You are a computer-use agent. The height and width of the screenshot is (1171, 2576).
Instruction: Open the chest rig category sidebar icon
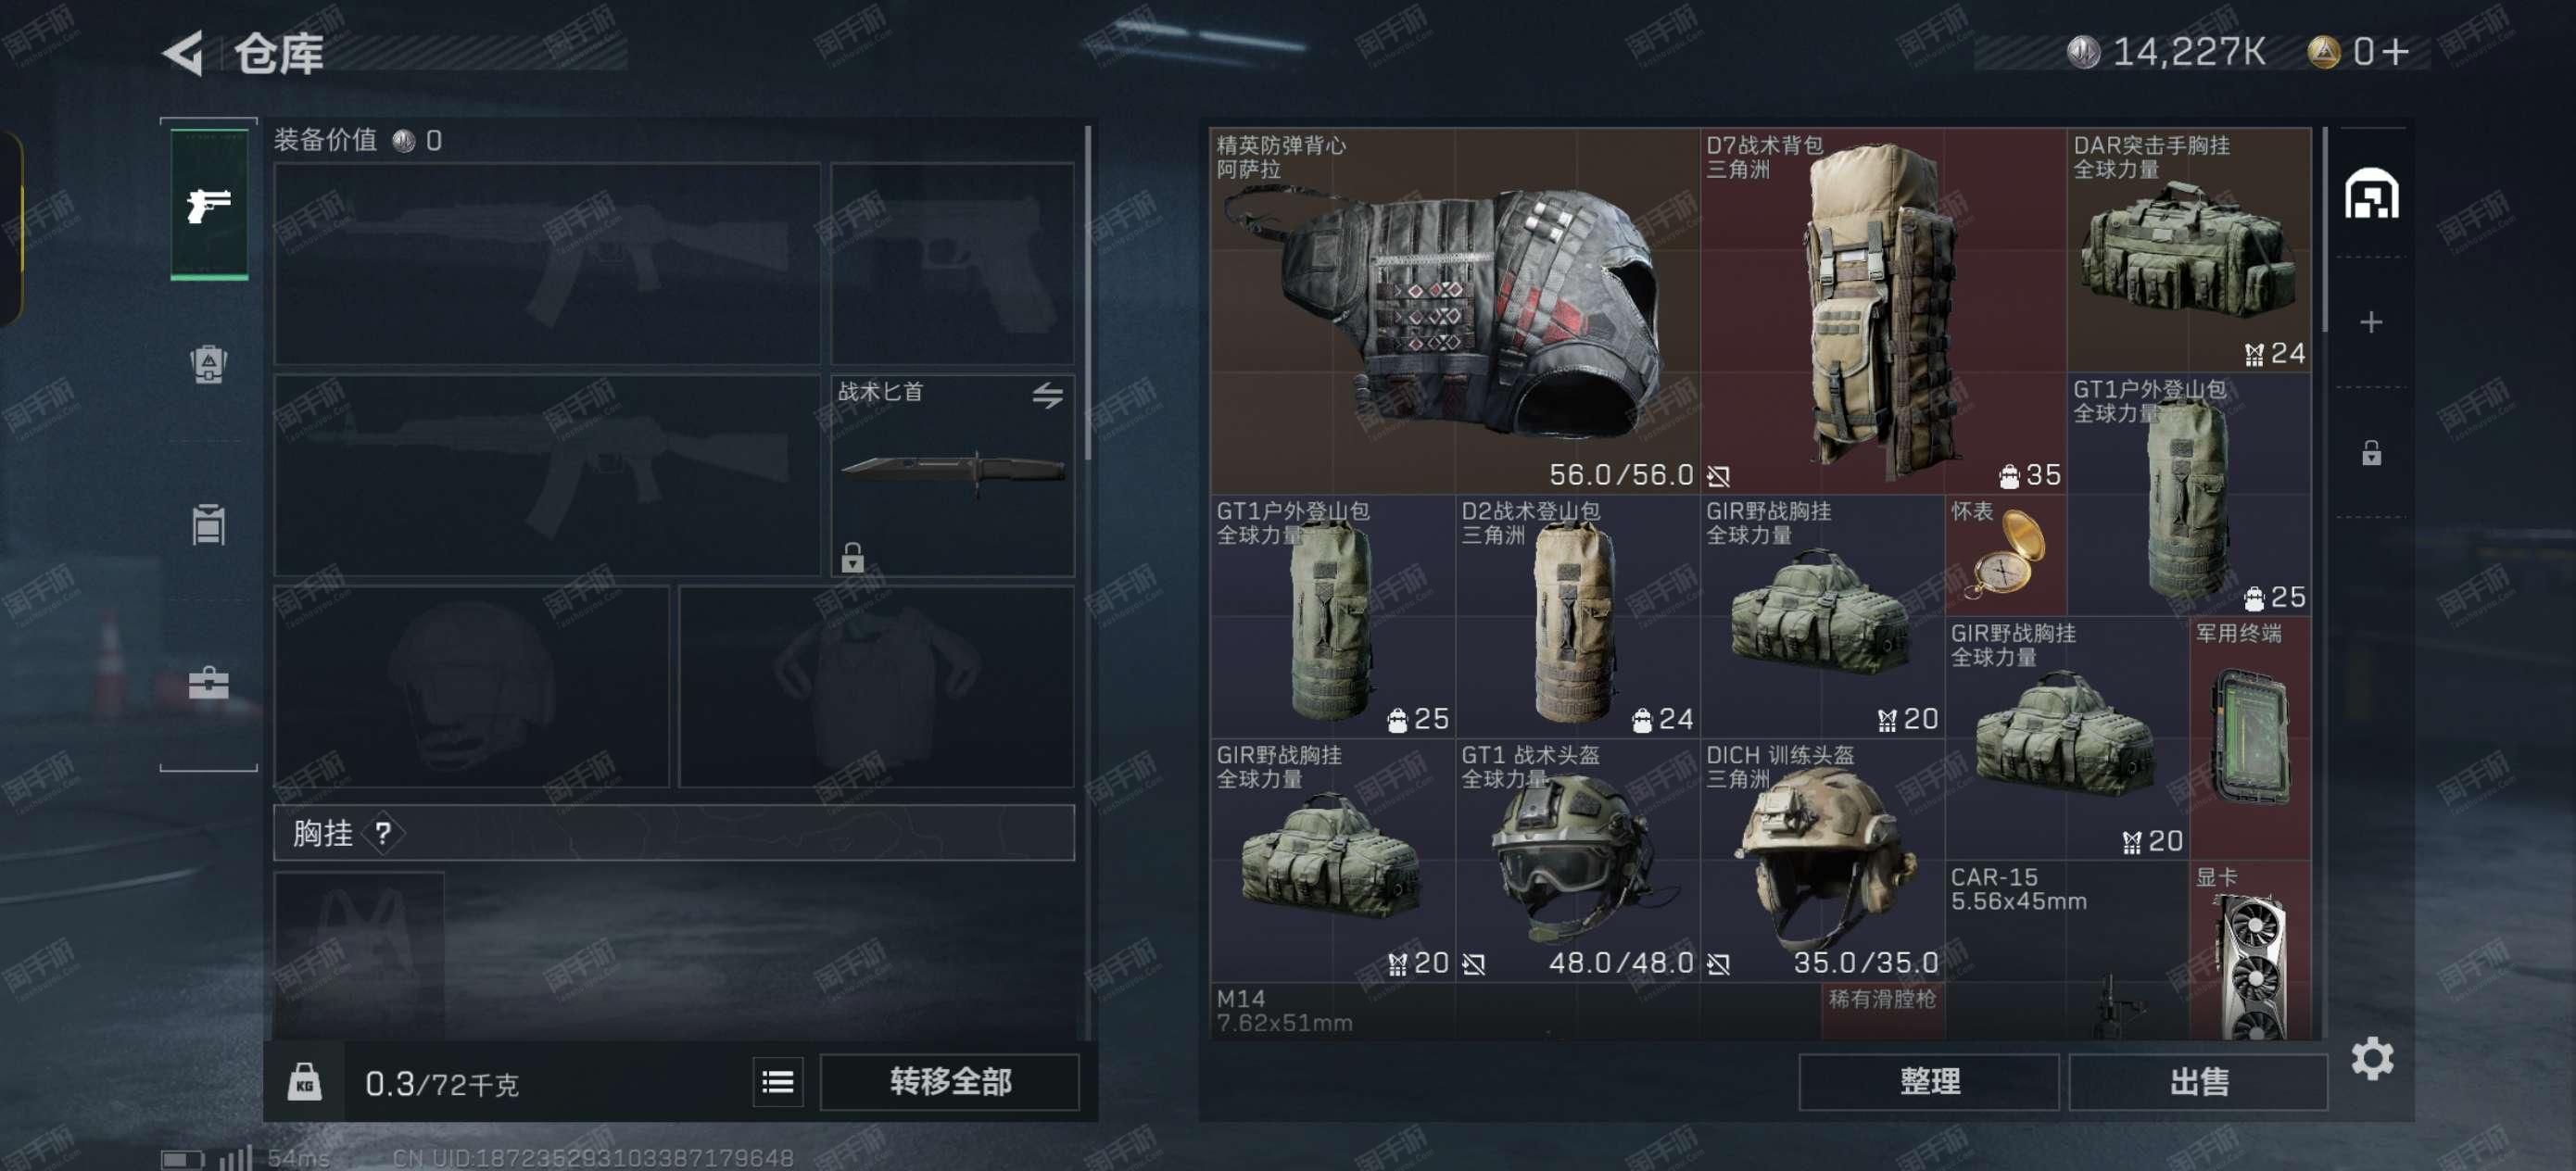pos(208,524)
